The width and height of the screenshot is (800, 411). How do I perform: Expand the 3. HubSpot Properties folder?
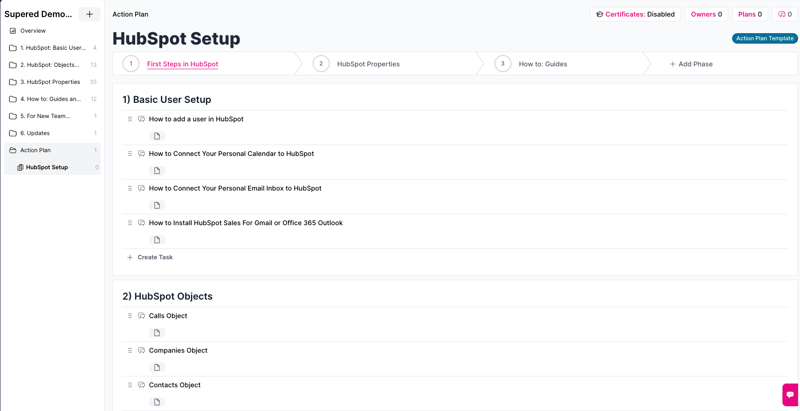[52, 82]
